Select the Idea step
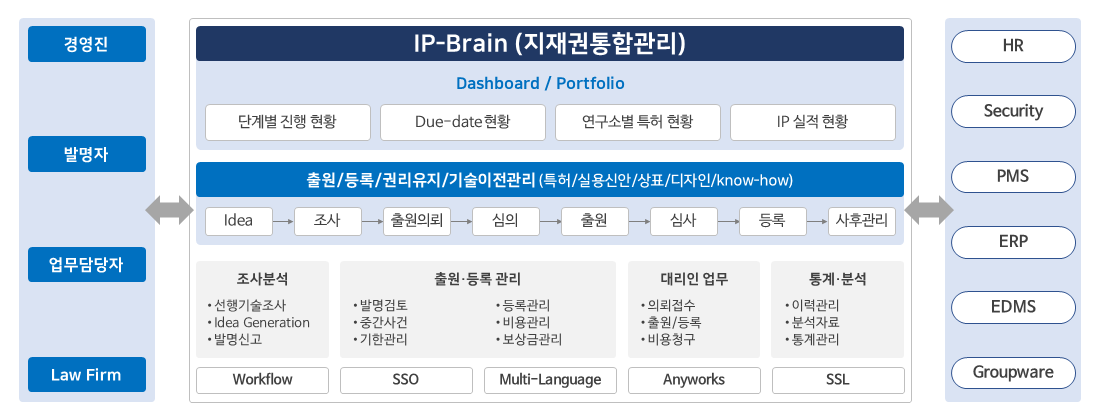Screen dimensions: 1100x420 point(239,221)
